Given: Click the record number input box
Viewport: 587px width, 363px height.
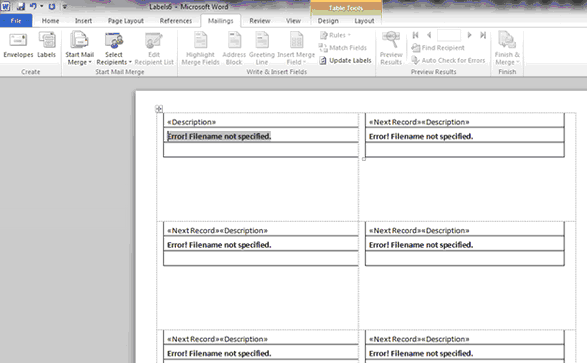Looking at the screenshot, I should pyautogui.click(x=449, y=35).
